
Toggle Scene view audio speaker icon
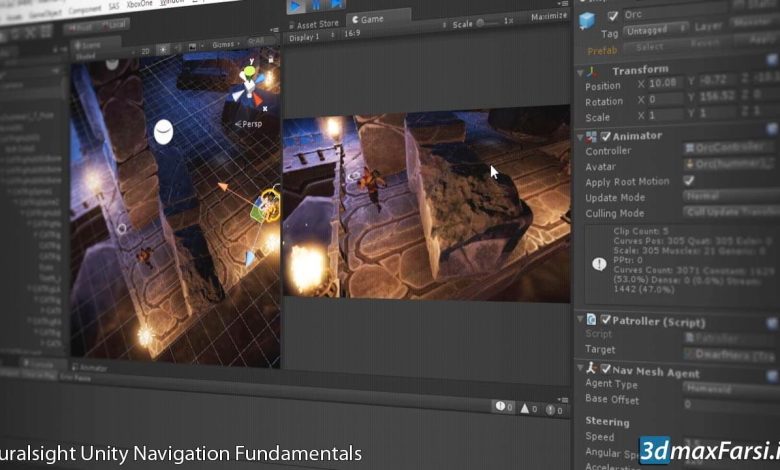(178, 48)
